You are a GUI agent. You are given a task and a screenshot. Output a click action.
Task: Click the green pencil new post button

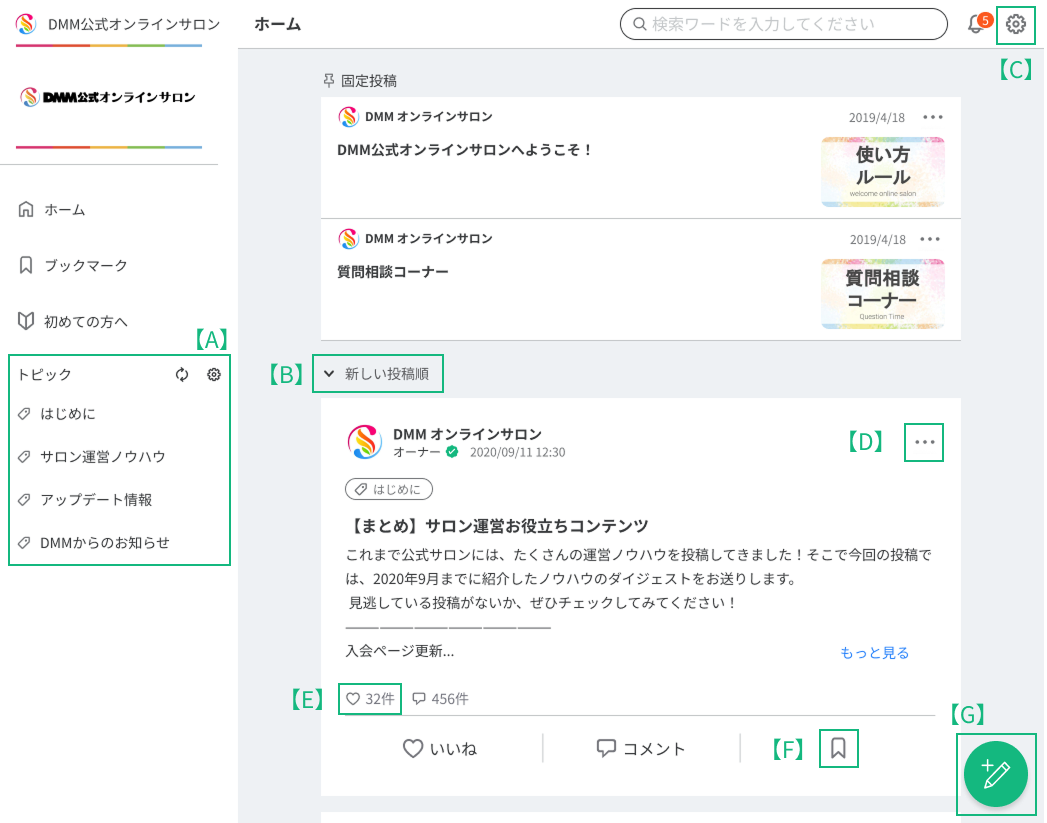[995, 774]
